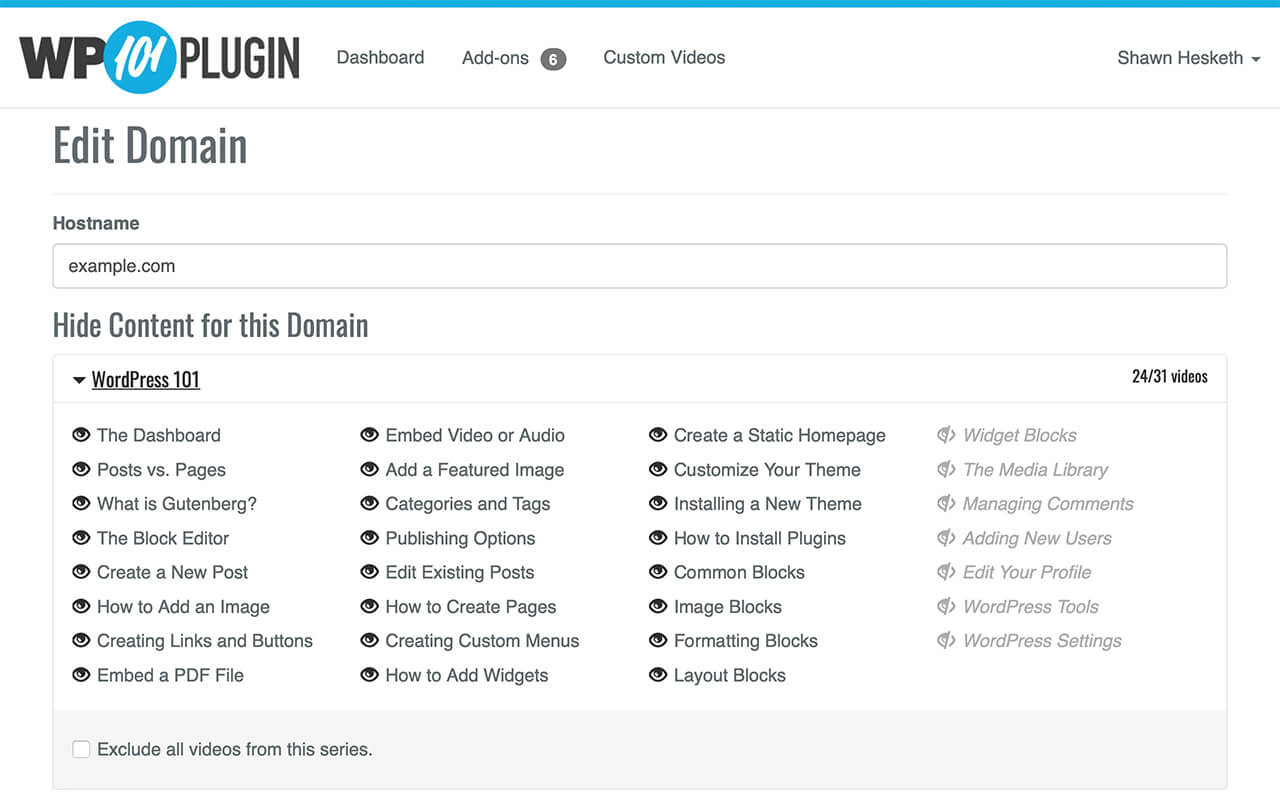
Task: Click eye icon beside Formatting Blocks
Action: 658,641
